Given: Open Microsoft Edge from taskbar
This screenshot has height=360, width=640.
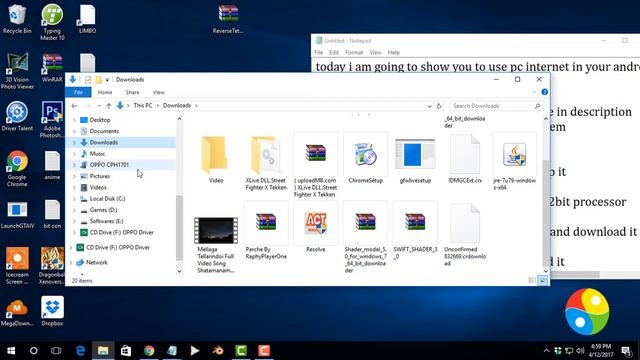Looking at the screenshot, I should (x=80, y=351).
